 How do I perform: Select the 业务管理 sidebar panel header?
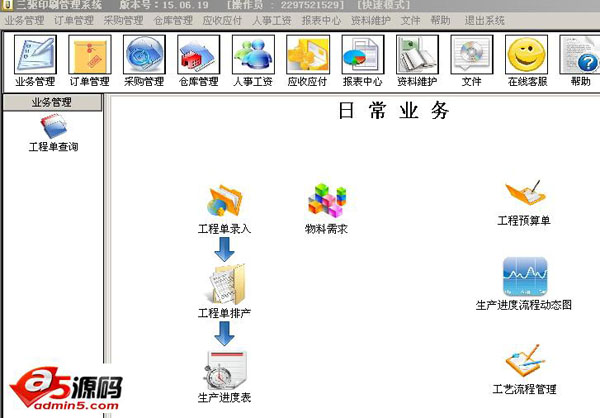coord(52,103)
